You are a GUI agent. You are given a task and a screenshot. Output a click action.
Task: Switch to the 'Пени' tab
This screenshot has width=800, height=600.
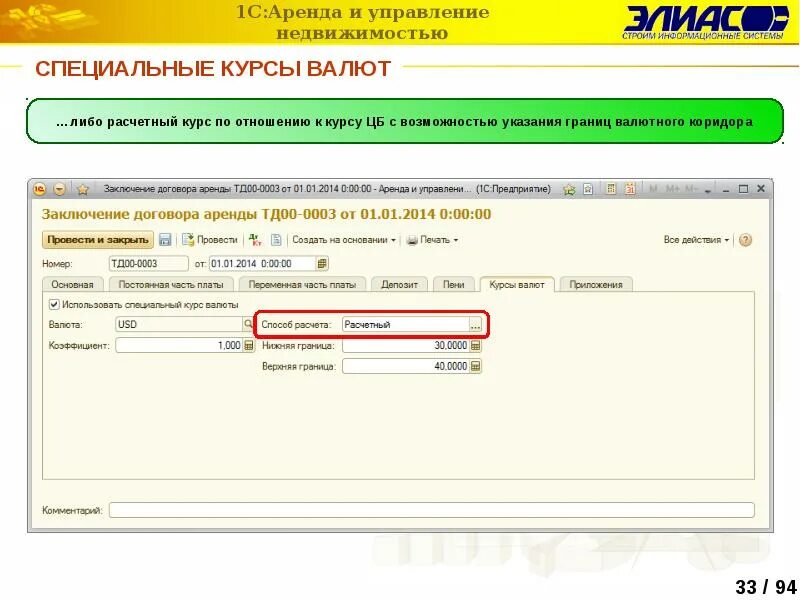454,284
